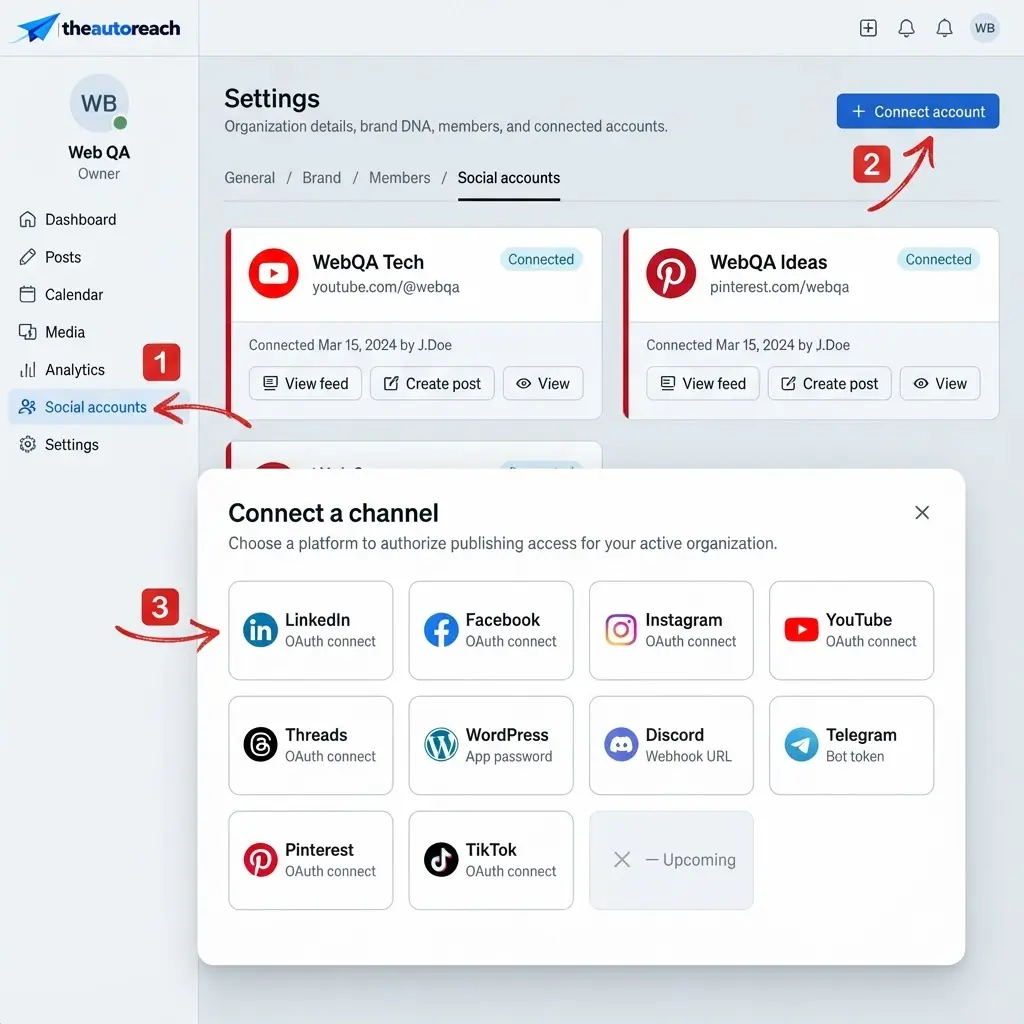Open the first notification bell icon
The width and height of the screenshot is (1024, 1024).
(906, 28)
